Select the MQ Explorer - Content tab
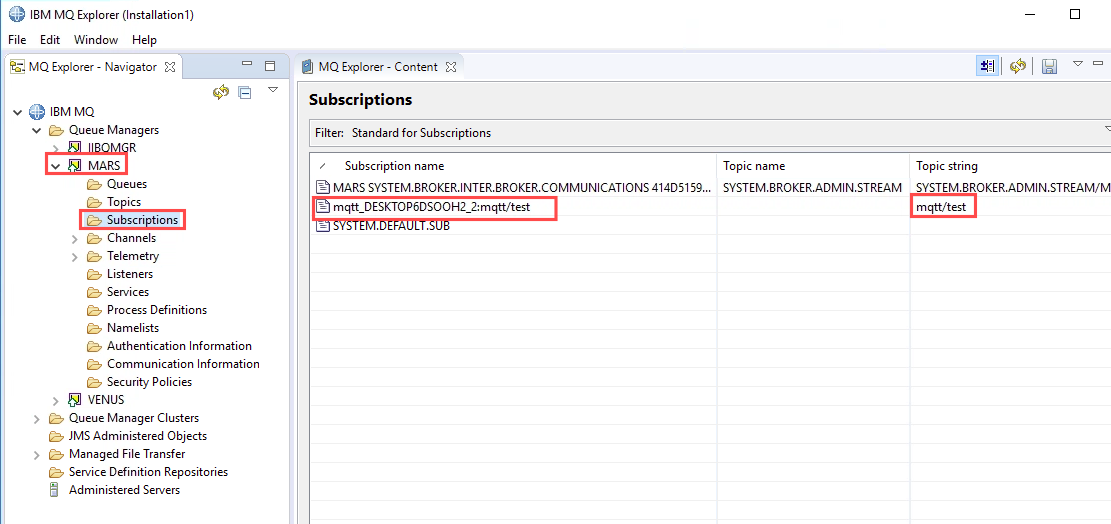 pyautogui.click(x=378, y=67)
